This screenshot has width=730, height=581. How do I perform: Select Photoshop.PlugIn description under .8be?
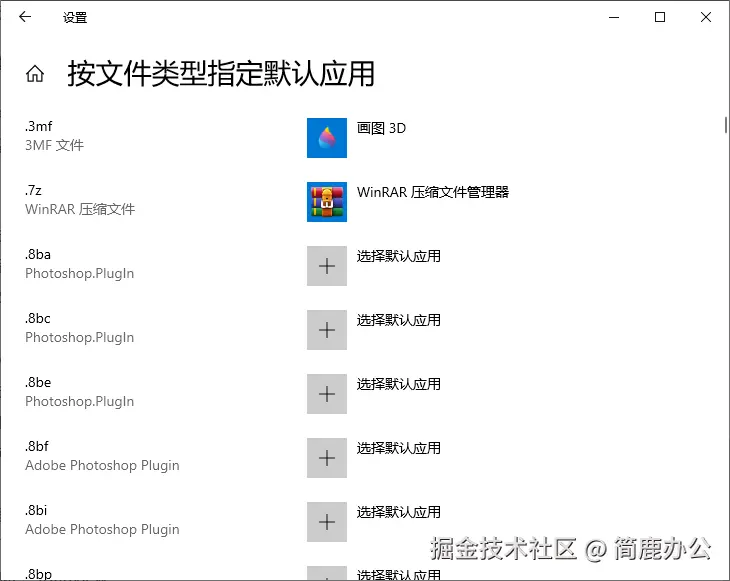tap(80, 401)
